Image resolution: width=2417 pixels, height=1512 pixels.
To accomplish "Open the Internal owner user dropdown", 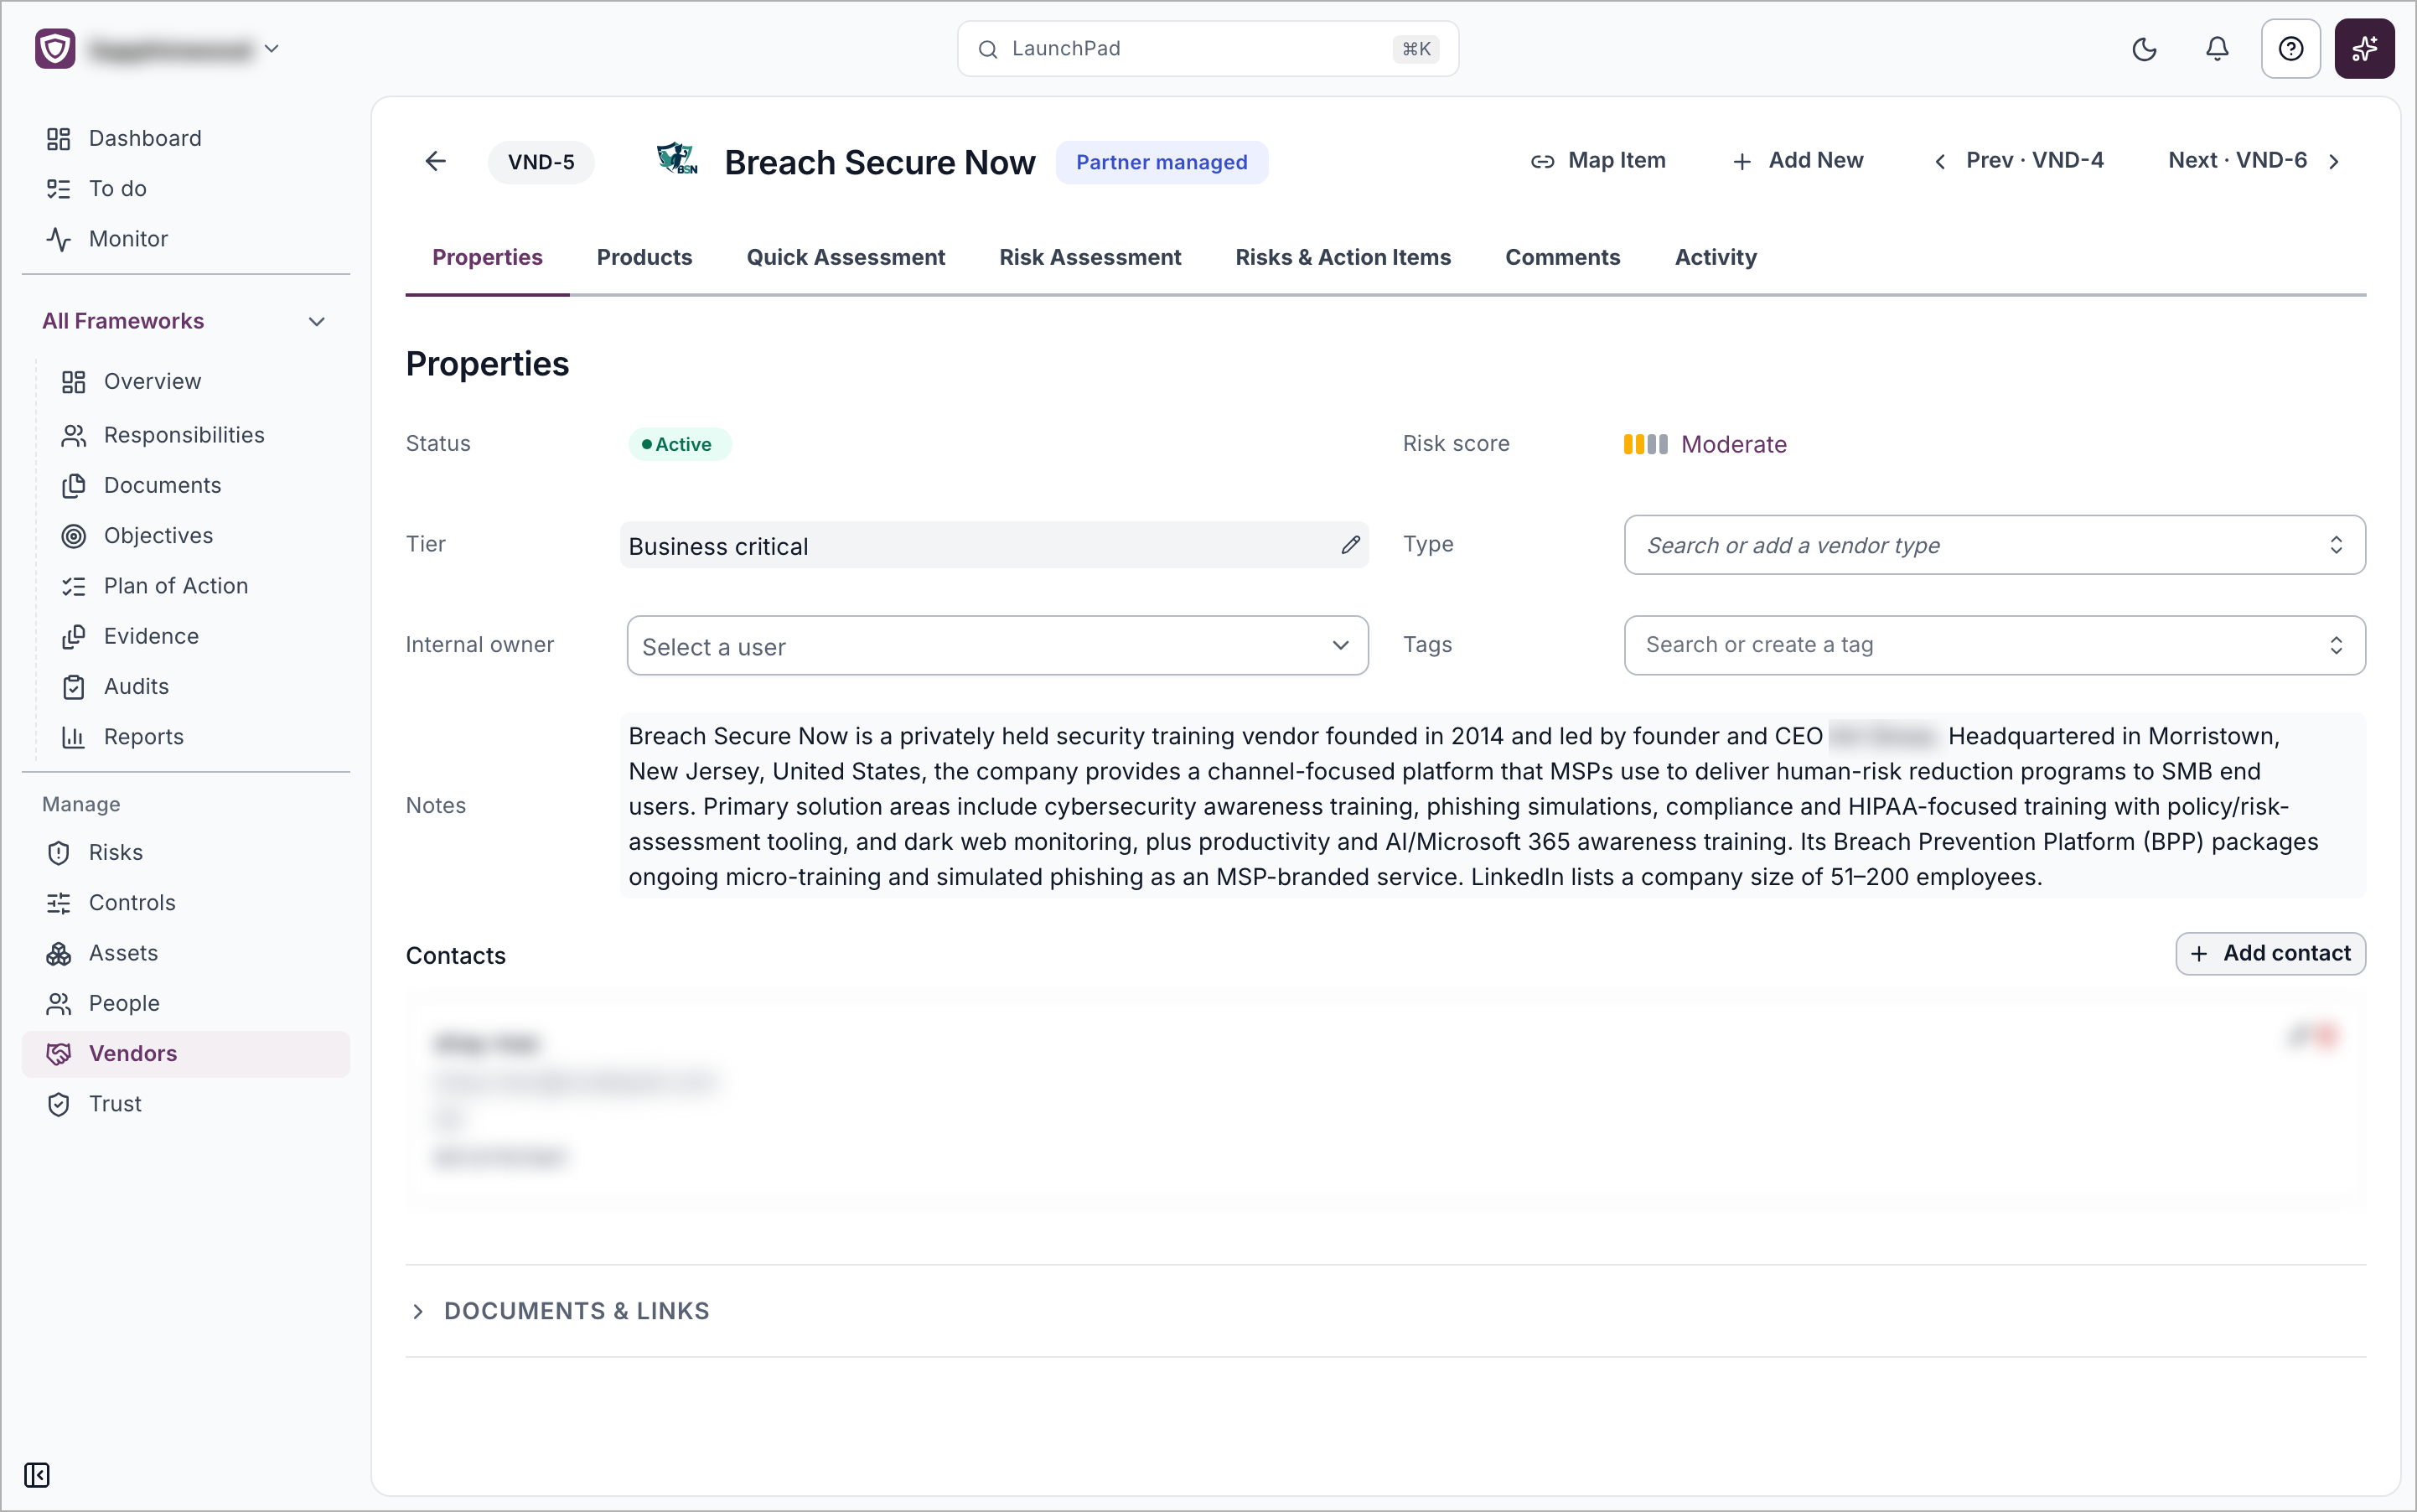I will click(x=997, y=646).
